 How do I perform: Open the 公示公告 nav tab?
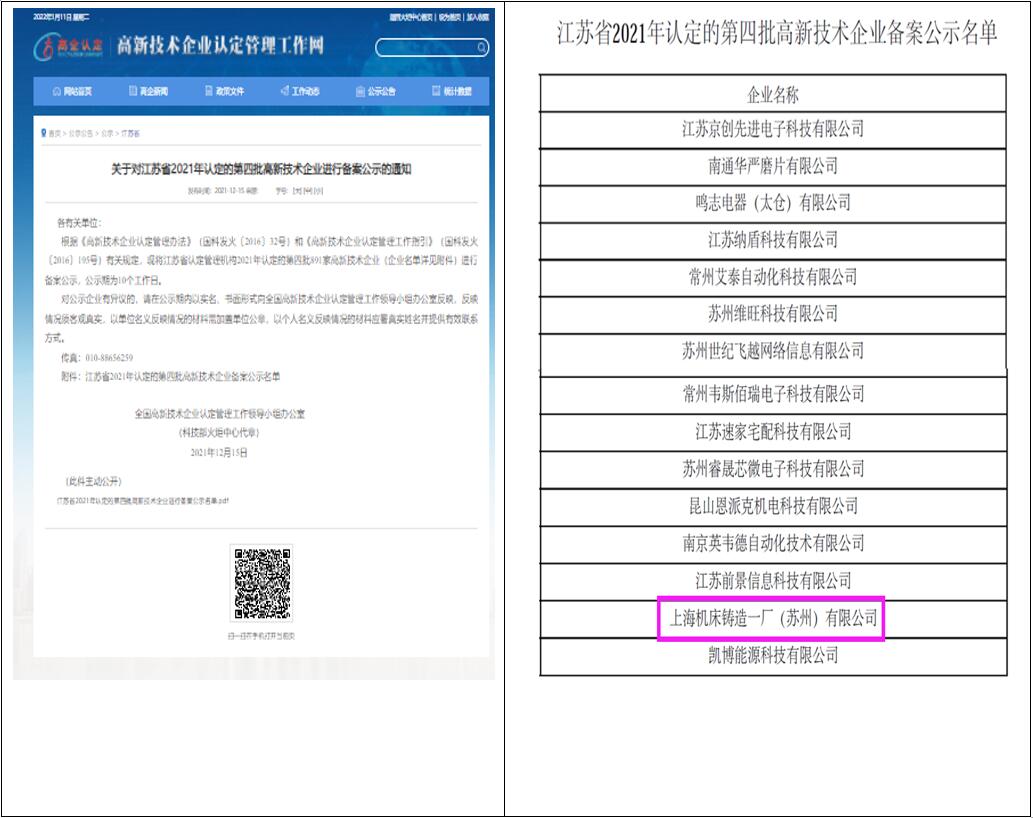pyautogui.click(x=376, y=91)
